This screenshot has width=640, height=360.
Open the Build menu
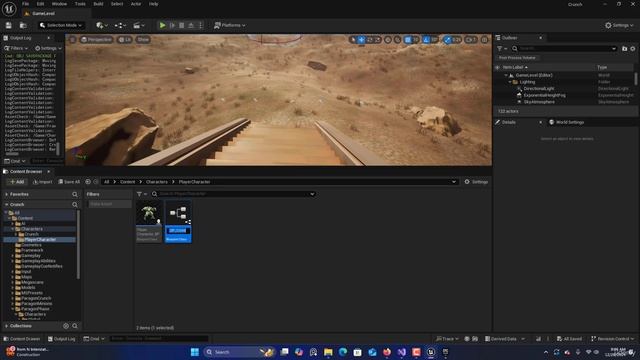[x=98, y=4]
